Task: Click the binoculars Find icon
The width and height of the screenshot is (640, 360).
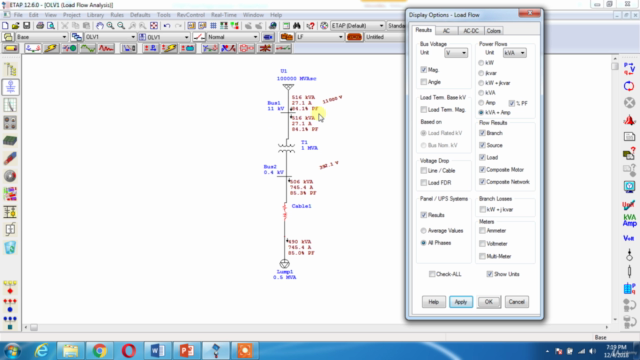Action: tap(297, 26)
